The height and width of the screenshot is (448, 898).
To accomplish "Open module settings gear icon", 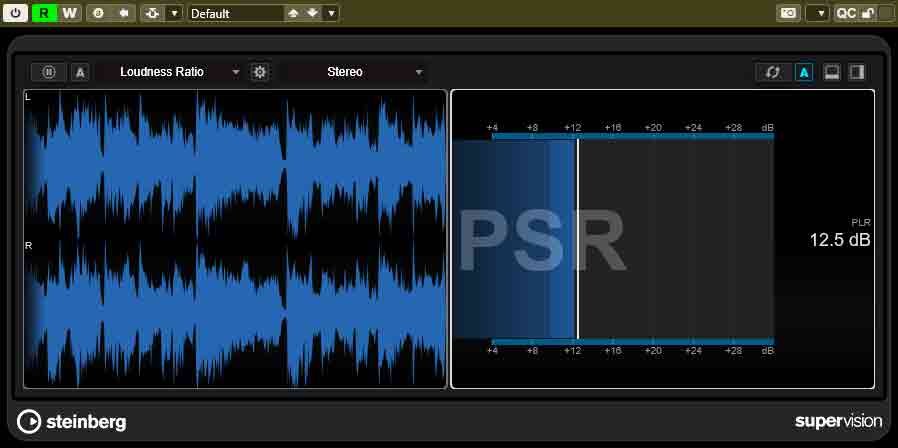I will [260, 72].
